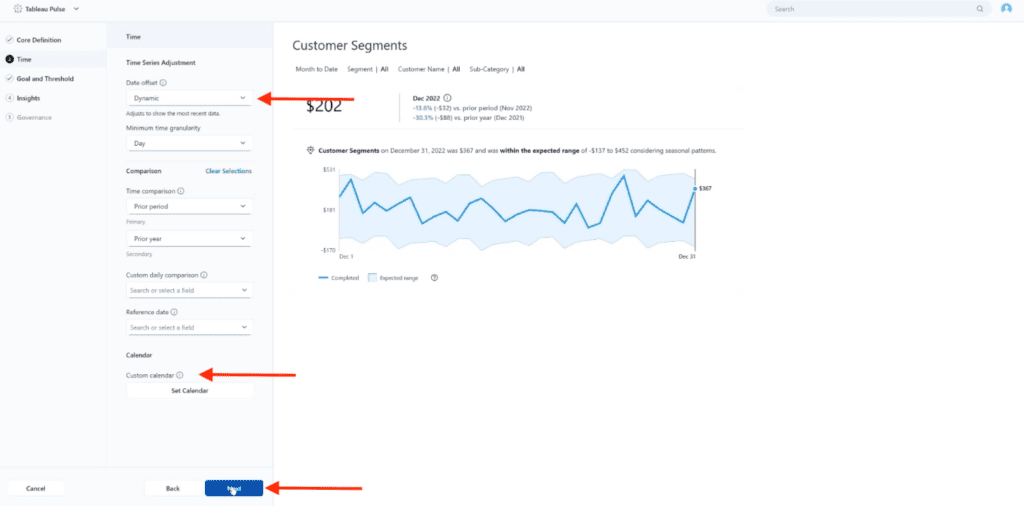The width and height of the screenshot is (1024, 506).
Task: Open the Tableau Pulse dropdown chevron
Action: coord(76,9)
